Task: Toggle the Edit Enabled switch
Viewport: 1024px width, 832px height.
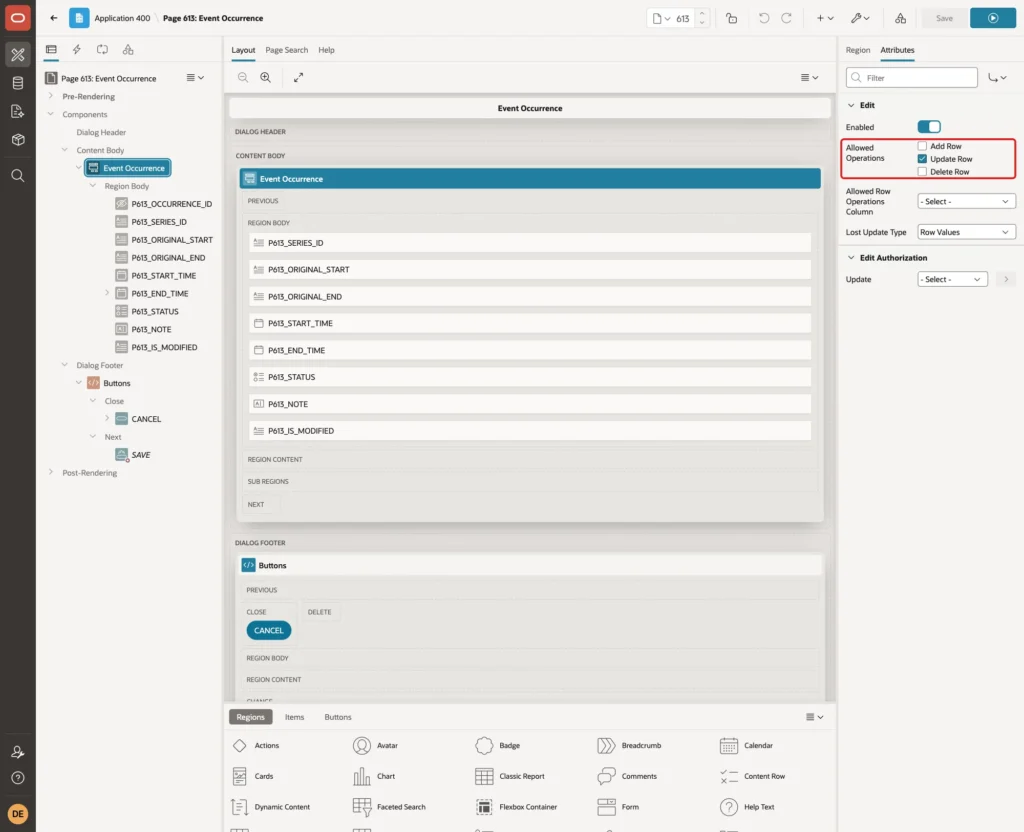Action: tap(929, 127)
